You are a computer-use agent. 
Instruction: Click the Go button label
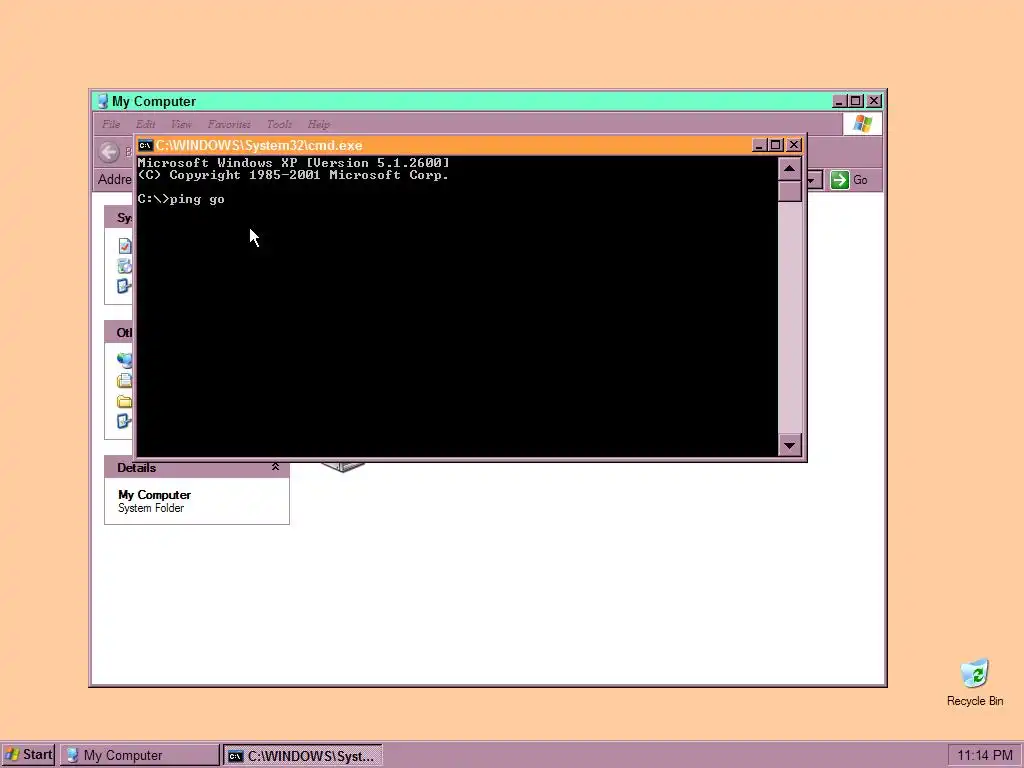tap(860, 180)
